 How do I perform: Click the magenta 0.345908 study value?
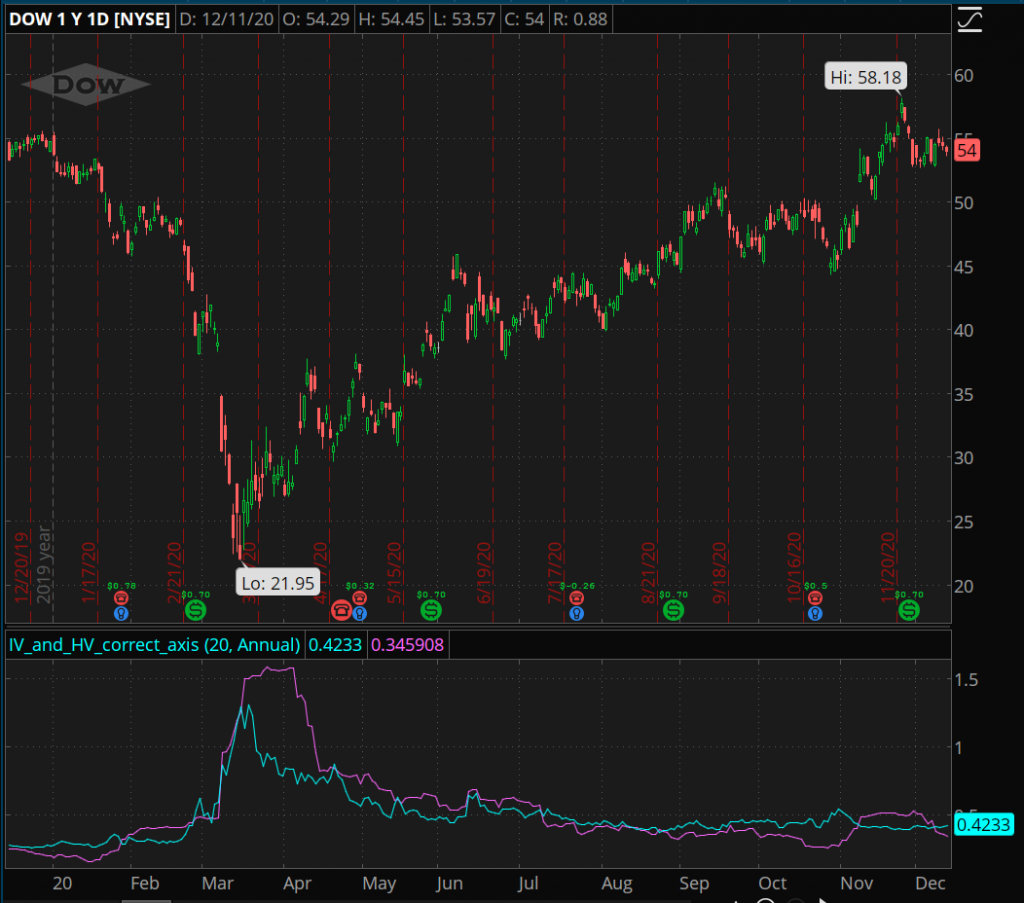408,645
